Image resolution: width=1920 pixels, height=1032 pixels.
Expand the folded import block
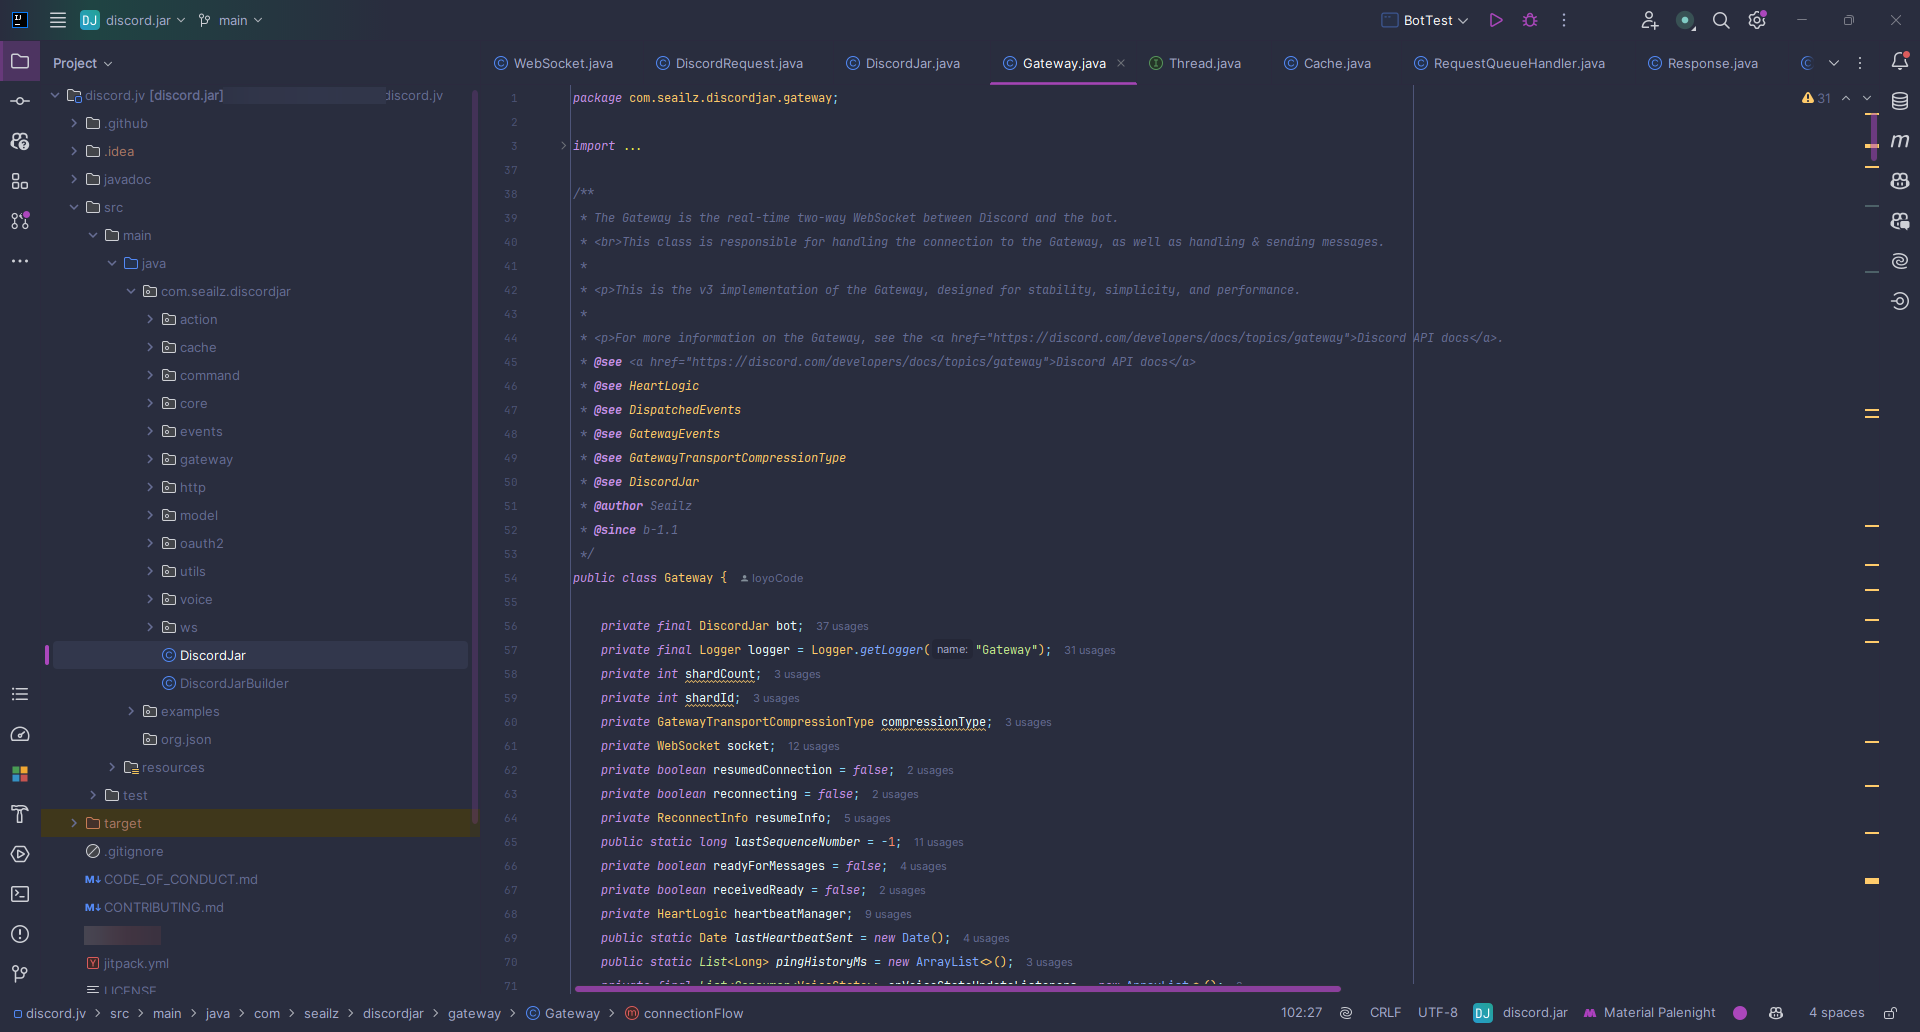[x=564, y=146]
